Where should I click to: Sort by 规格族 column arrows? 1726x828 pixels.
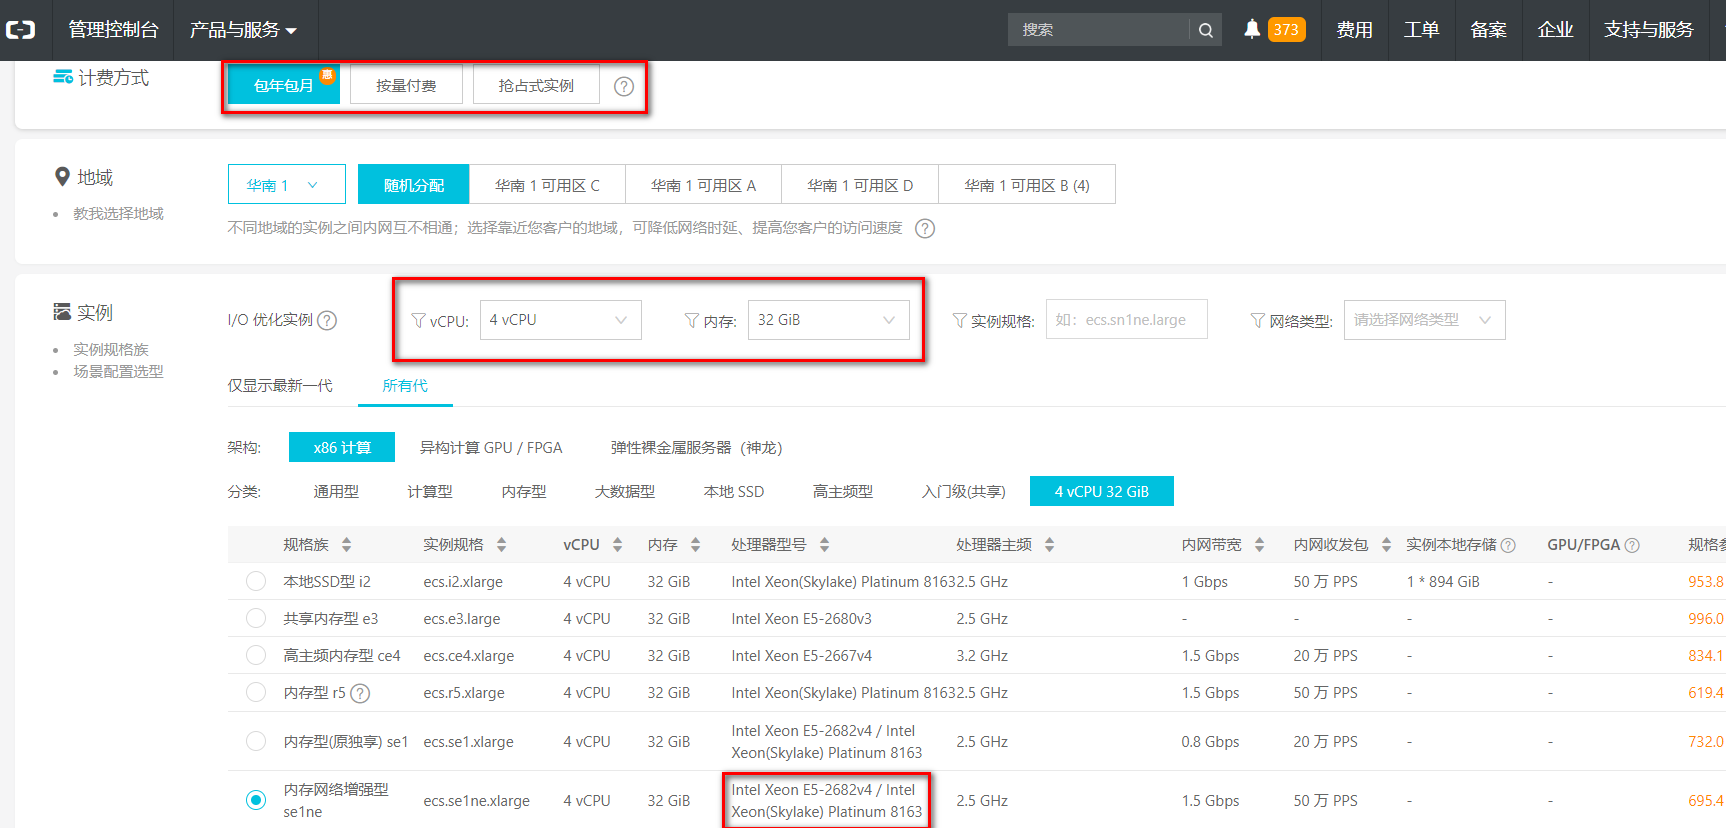[x=347, y=545]
